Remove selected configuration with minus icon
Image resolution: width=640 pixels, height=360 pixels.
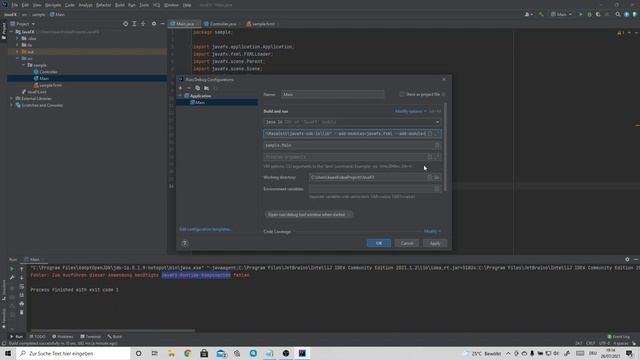click(189, 88)
